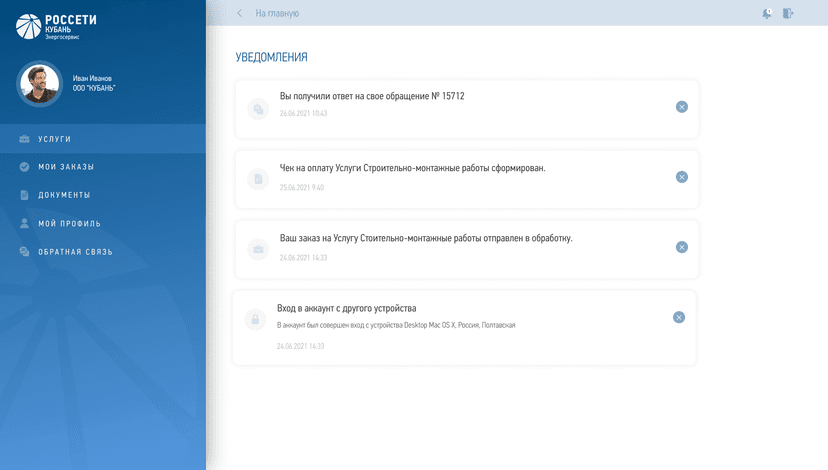Open Ivan Ivanov's profile avatar
Viewport: 828px width, 470px height.
point(40,84)
